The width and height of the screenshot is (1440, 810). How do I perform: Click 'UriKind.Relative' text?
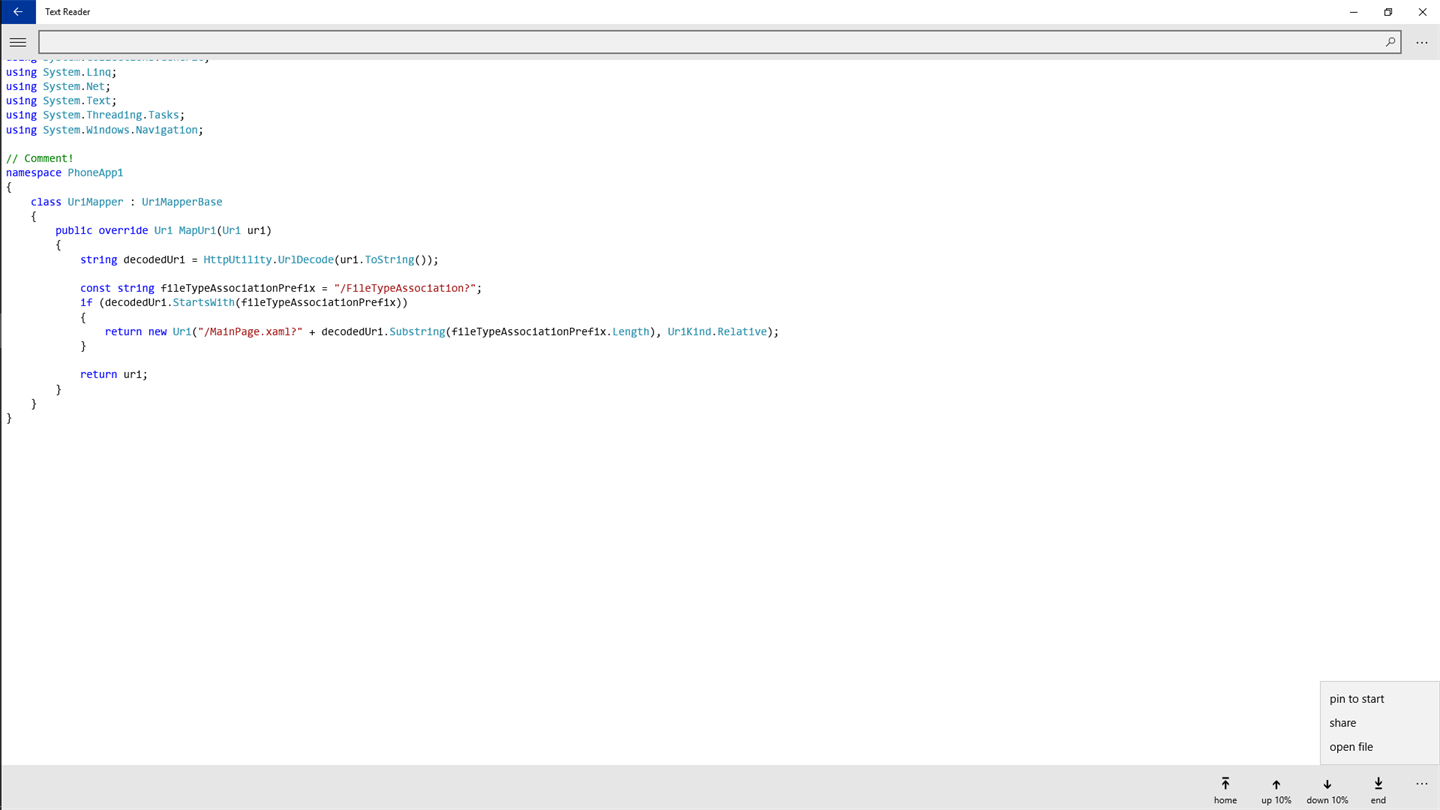[717, 332]
